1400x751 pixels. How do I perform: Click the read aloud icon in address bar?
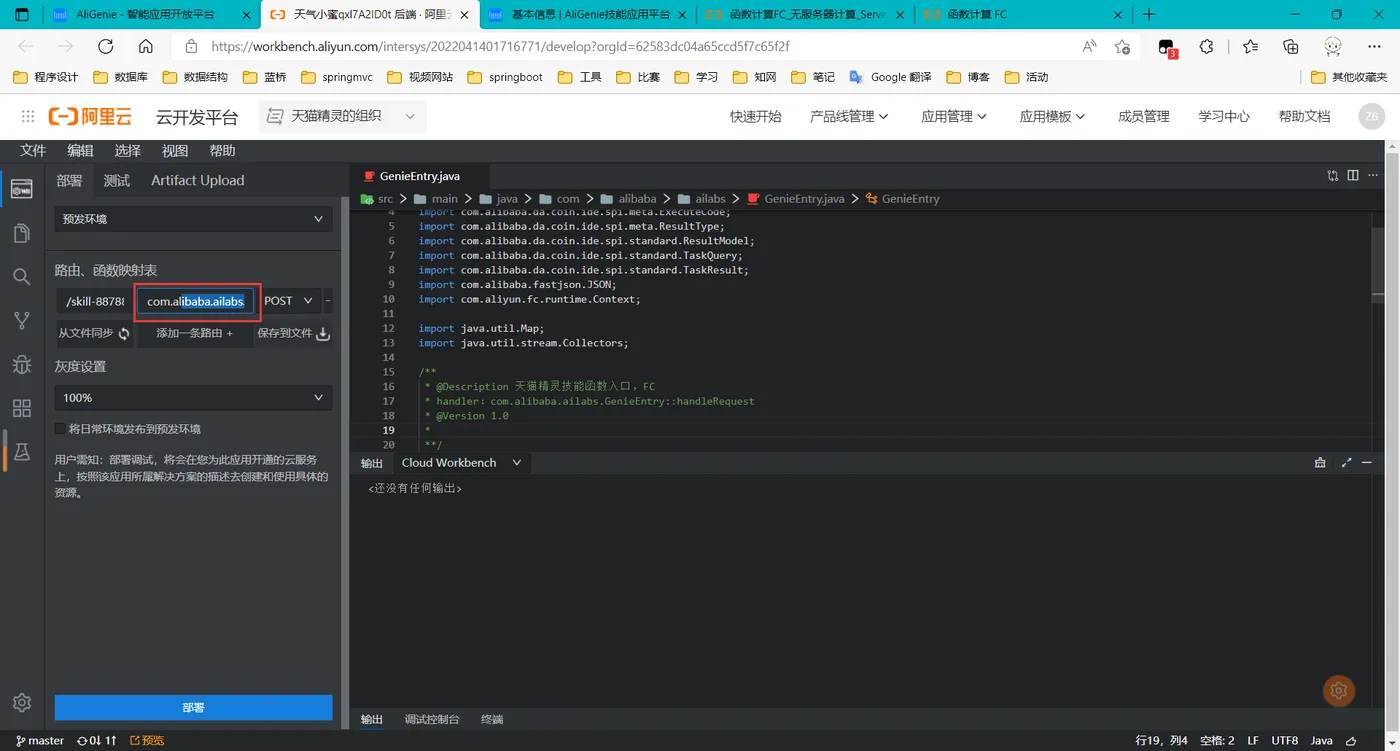pos(1090,47)
